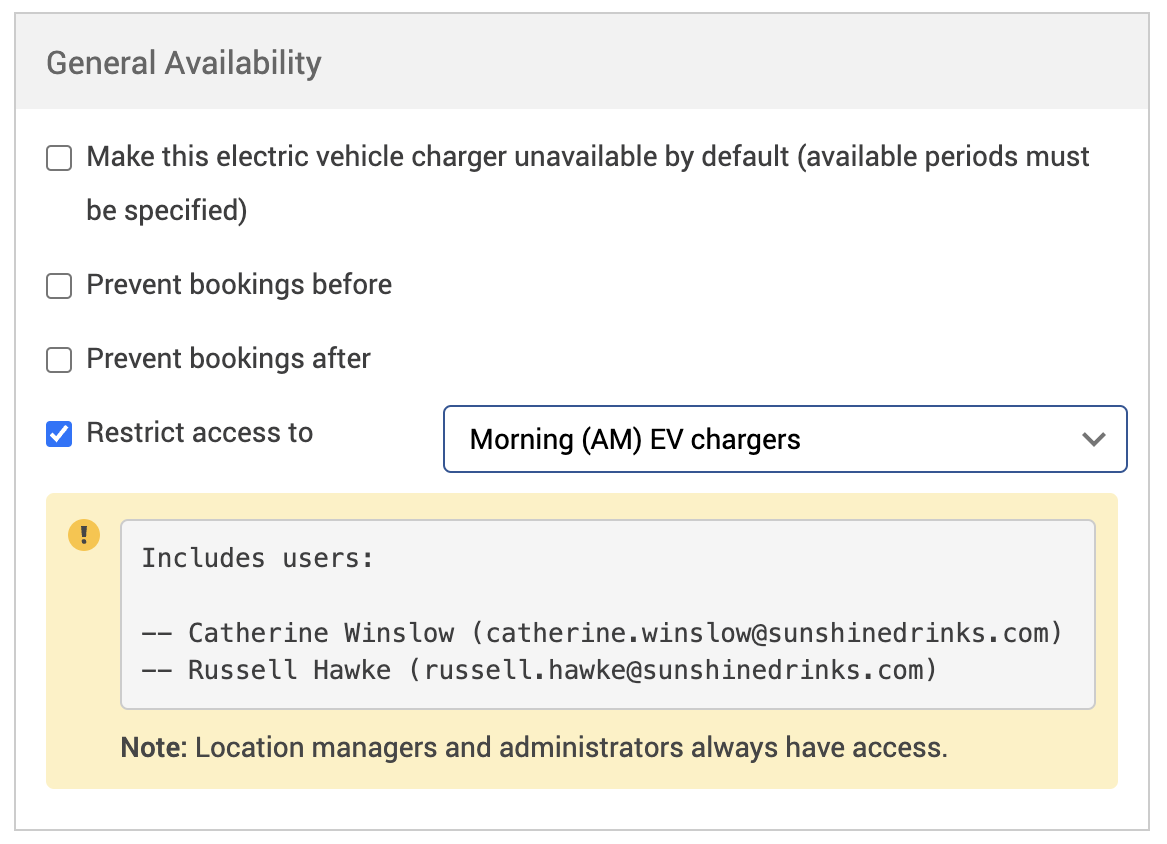This screenshot has height=844, width=1167.
Task: Click the 'Includes users:' heading text
Action: [257, 558]
